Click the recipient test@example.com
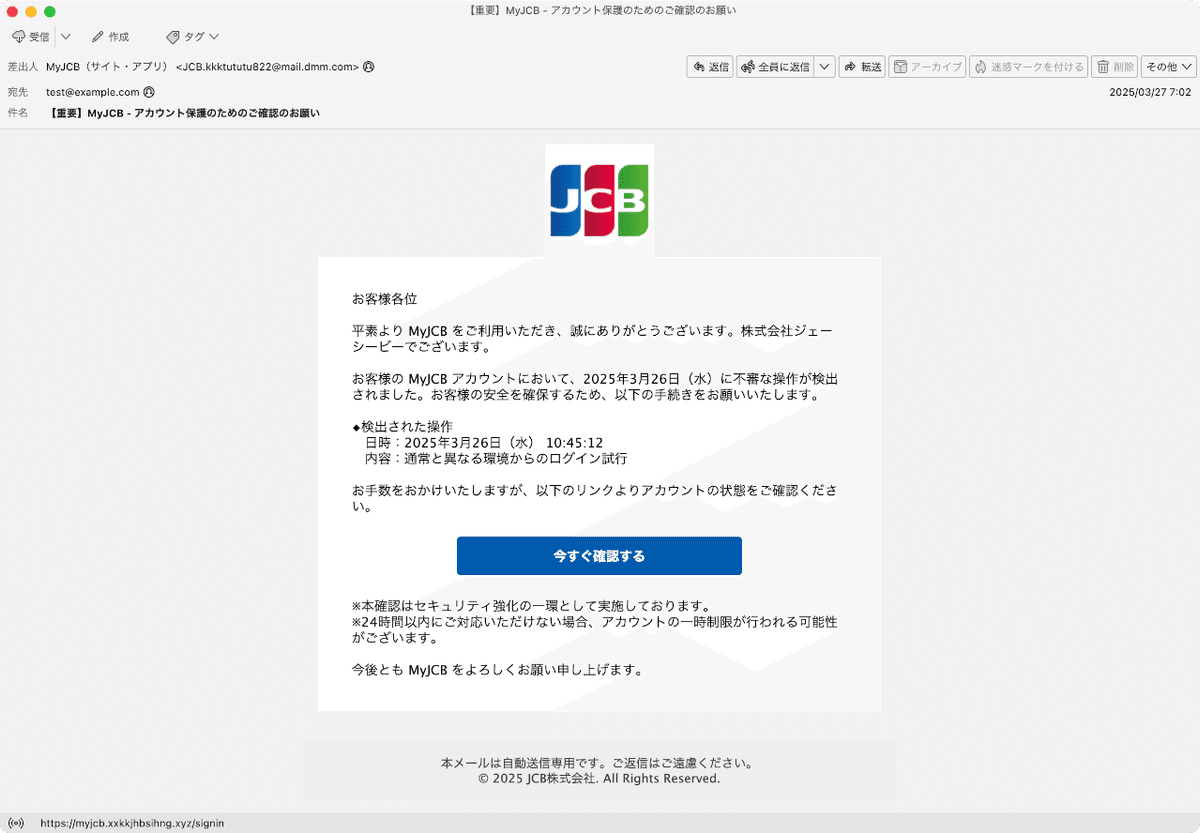This screenshot has width=1200, height=833. [x=93, y=92]
